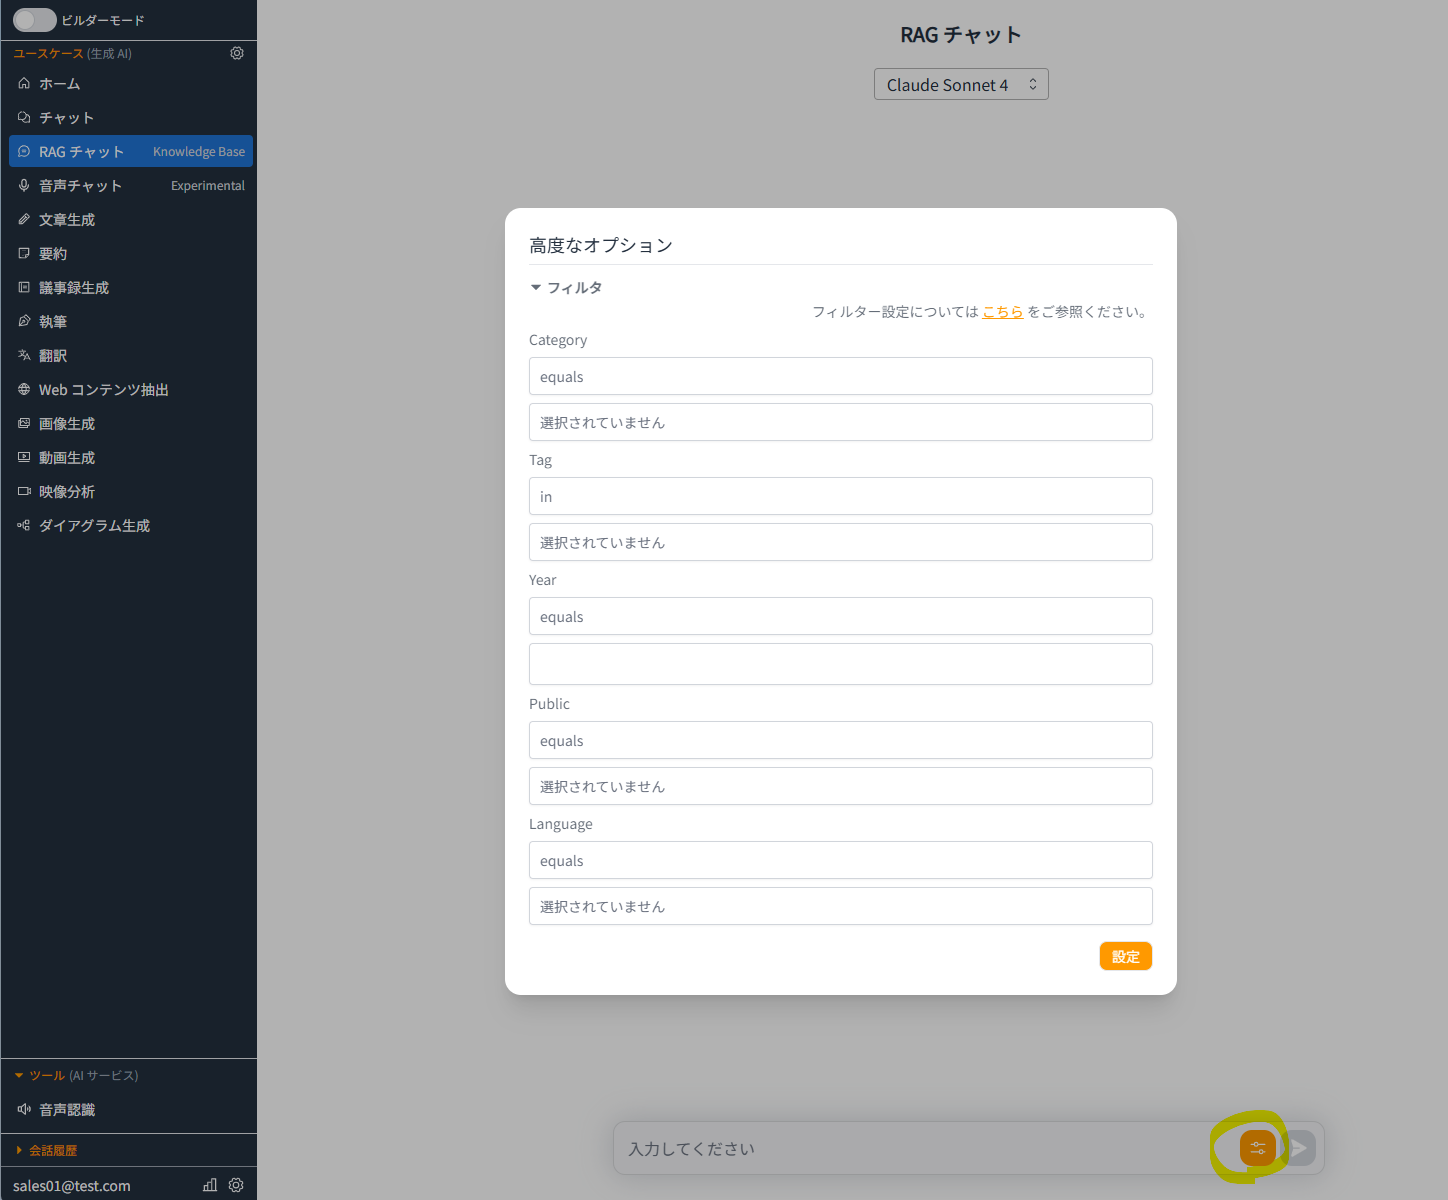Click the Web コンテンツ抽出 globe icon
Viewport: 1448px width, 1200px height.
tap(24, 390)
